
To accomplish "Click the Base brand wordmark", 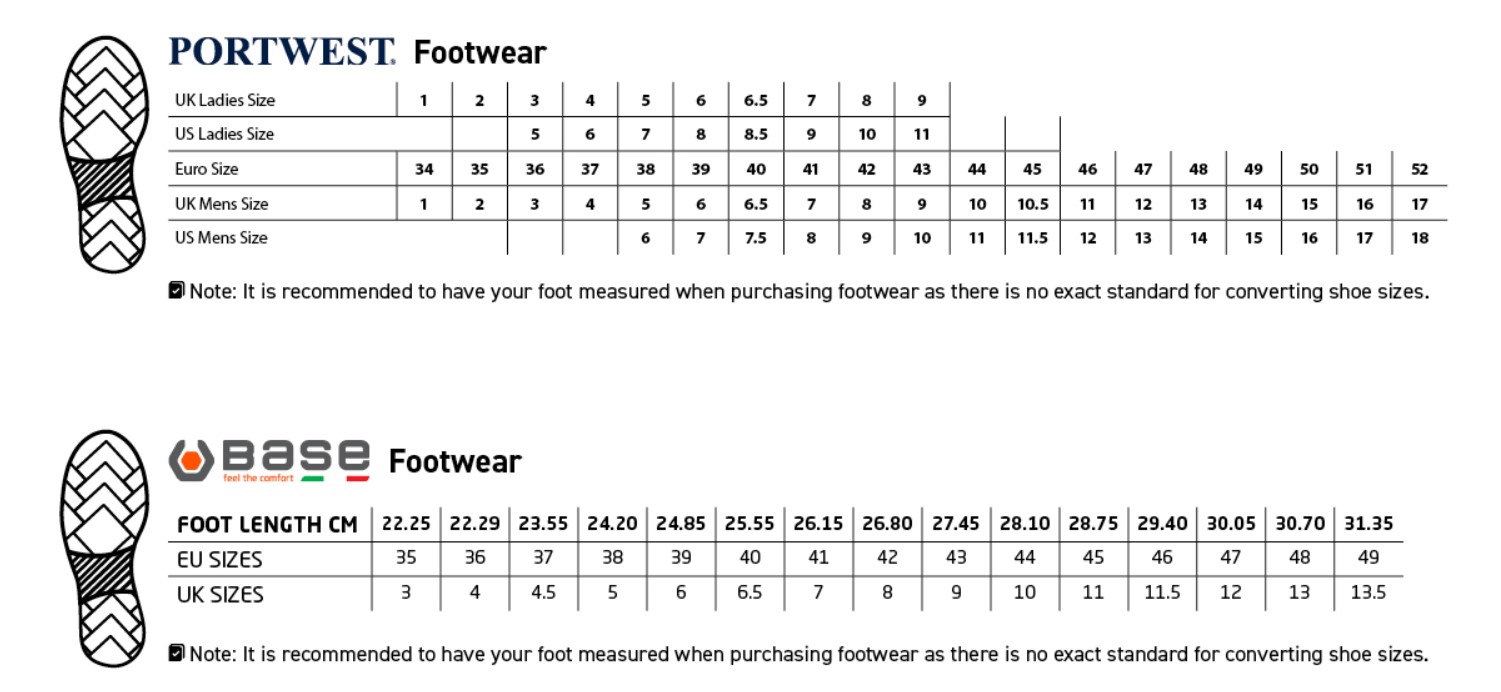I will coord(296,456).
